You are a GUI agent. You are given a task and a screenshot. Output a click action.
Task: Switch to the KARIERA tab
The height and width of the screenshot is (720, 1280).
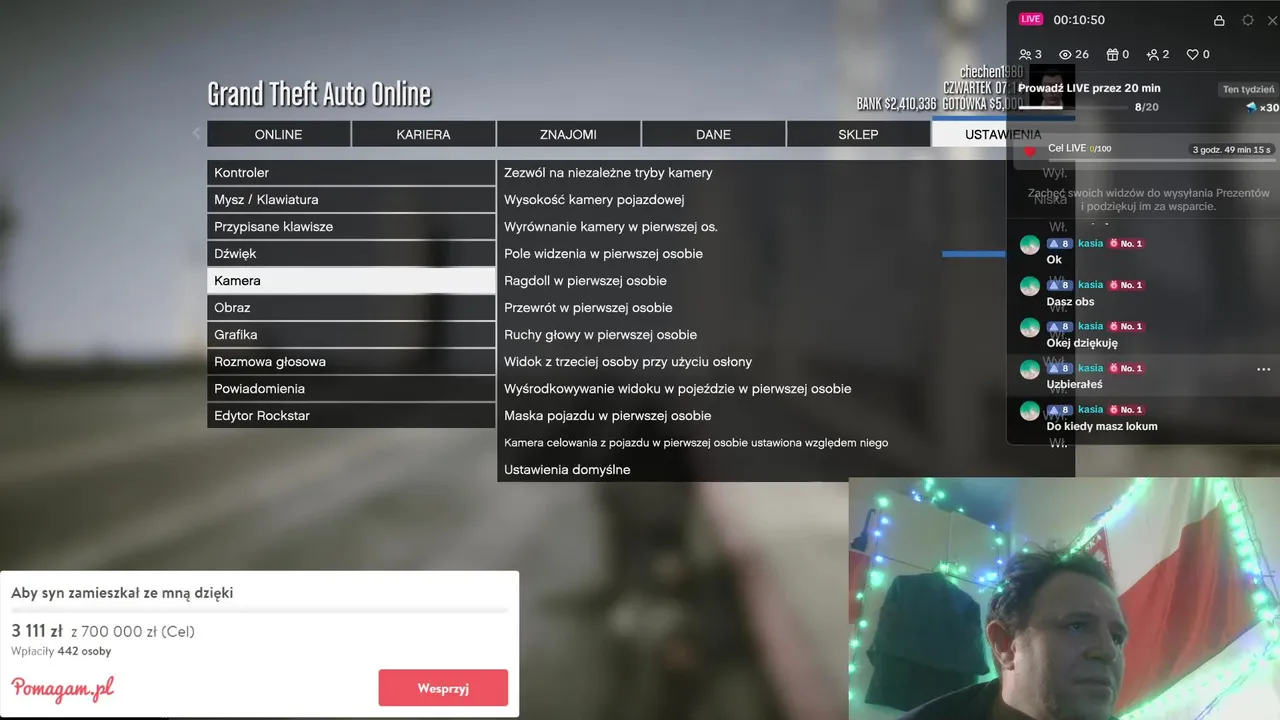(x=423, y=134)
